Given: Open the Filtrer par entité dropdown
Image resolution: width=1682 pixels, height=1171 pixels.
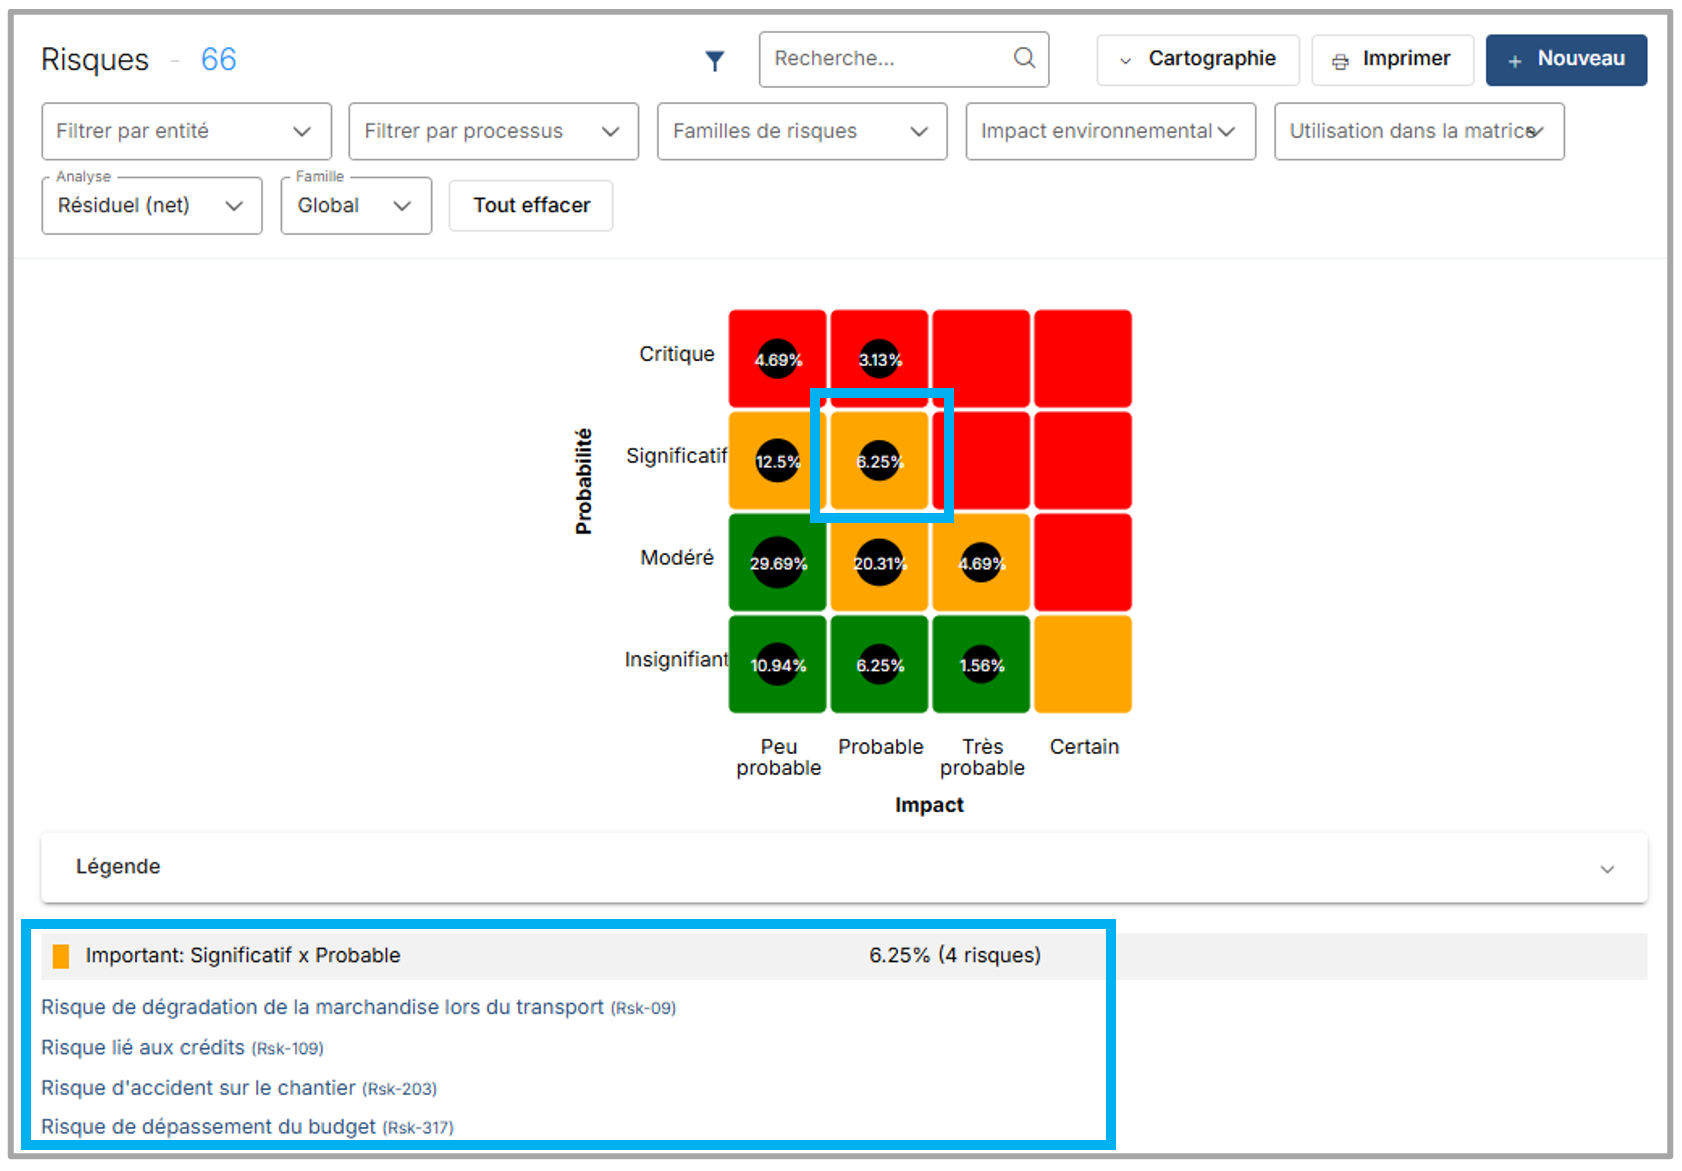Looking at the screenshot, I should (186, 131).
